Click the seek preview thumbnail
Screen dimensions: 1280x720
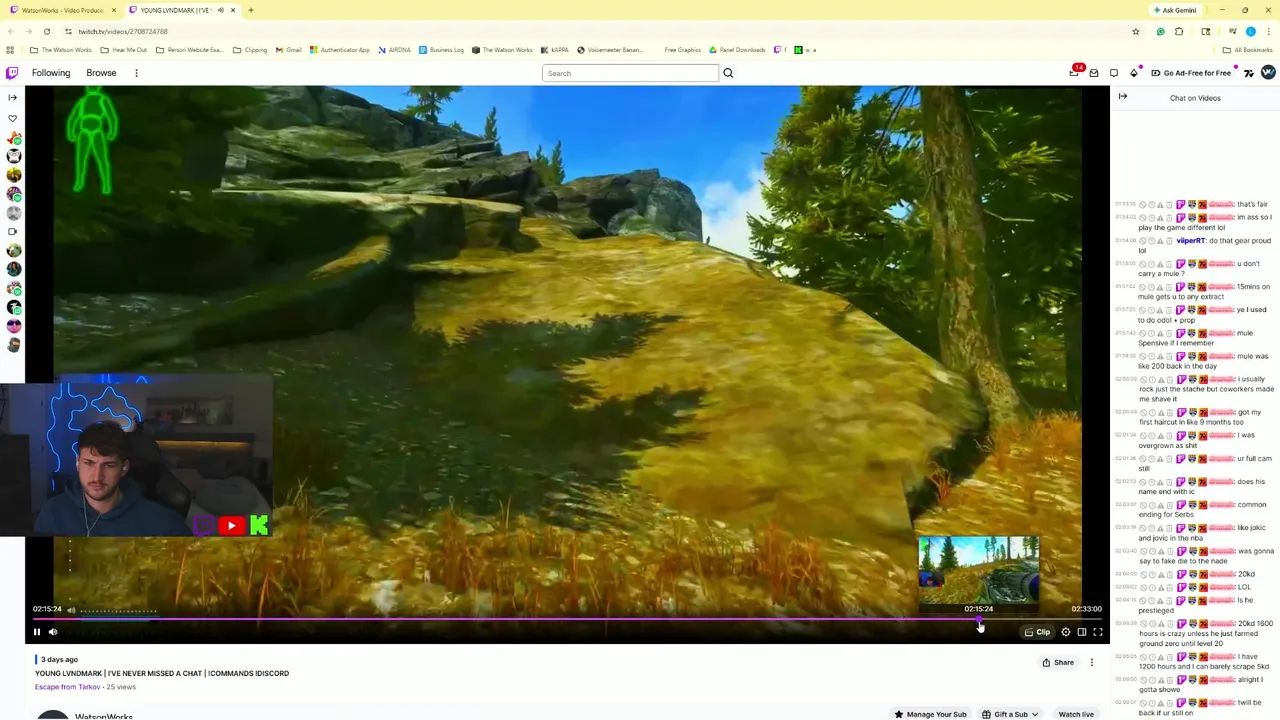(x=979, y=570)
